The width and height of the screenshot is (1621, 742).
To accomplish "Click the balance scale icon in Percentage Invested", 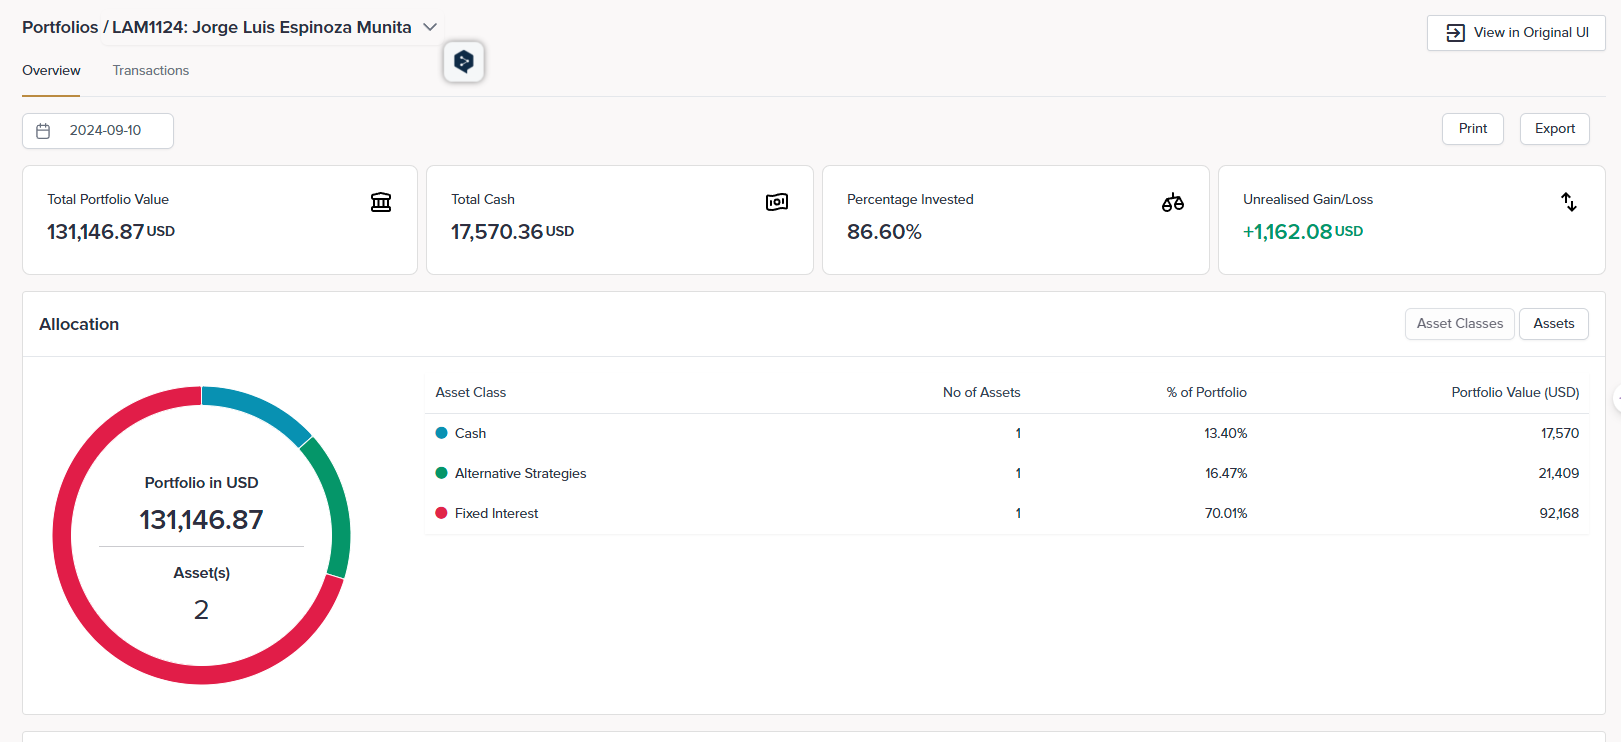I will coord(1173,202).
